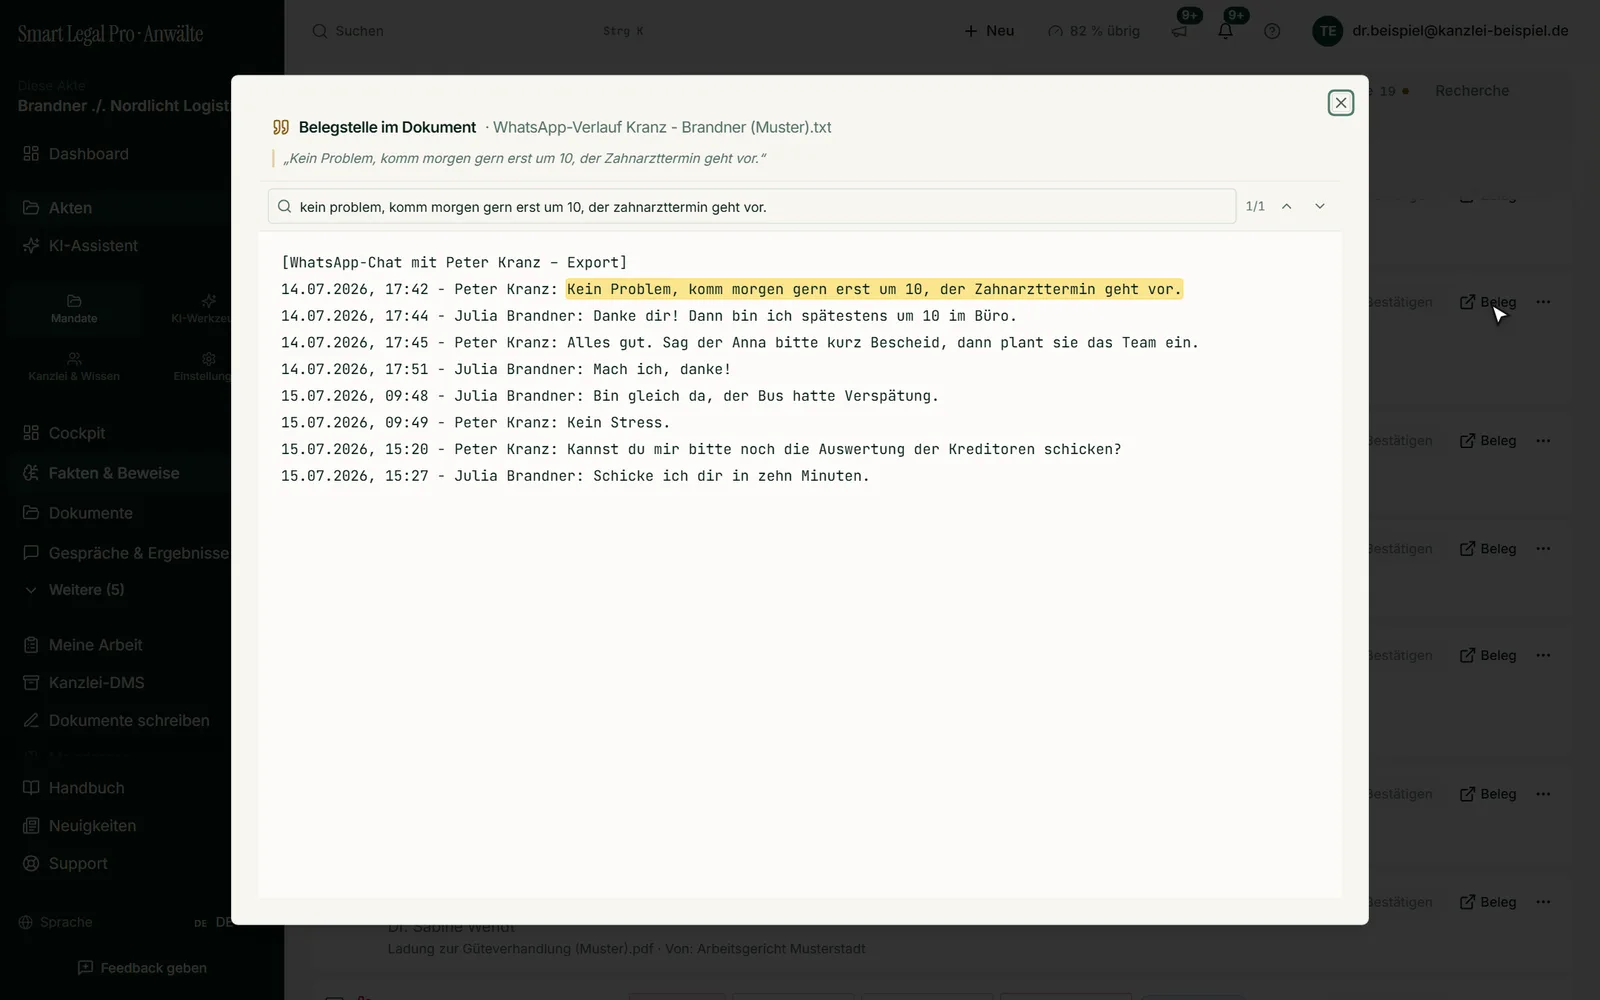Open Akten in the sidebar
The width and height of the screenshot is (1600, 1000).
click(x=70, y=208)
